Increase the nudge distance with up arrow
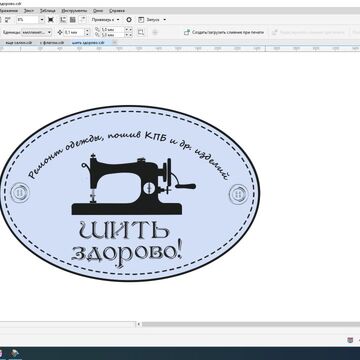Image resolution: width=360 pixels, height=360 pixels. click(x=87, y=30)
